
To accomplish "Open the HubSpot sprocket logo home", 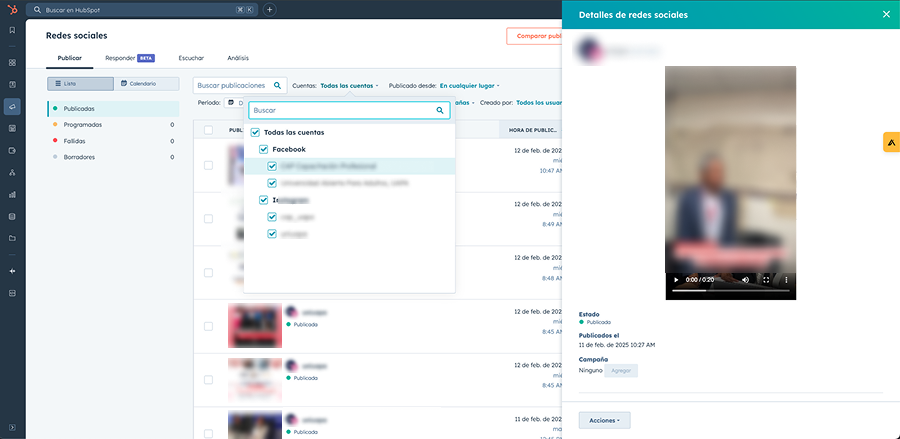I will (13, 9).
